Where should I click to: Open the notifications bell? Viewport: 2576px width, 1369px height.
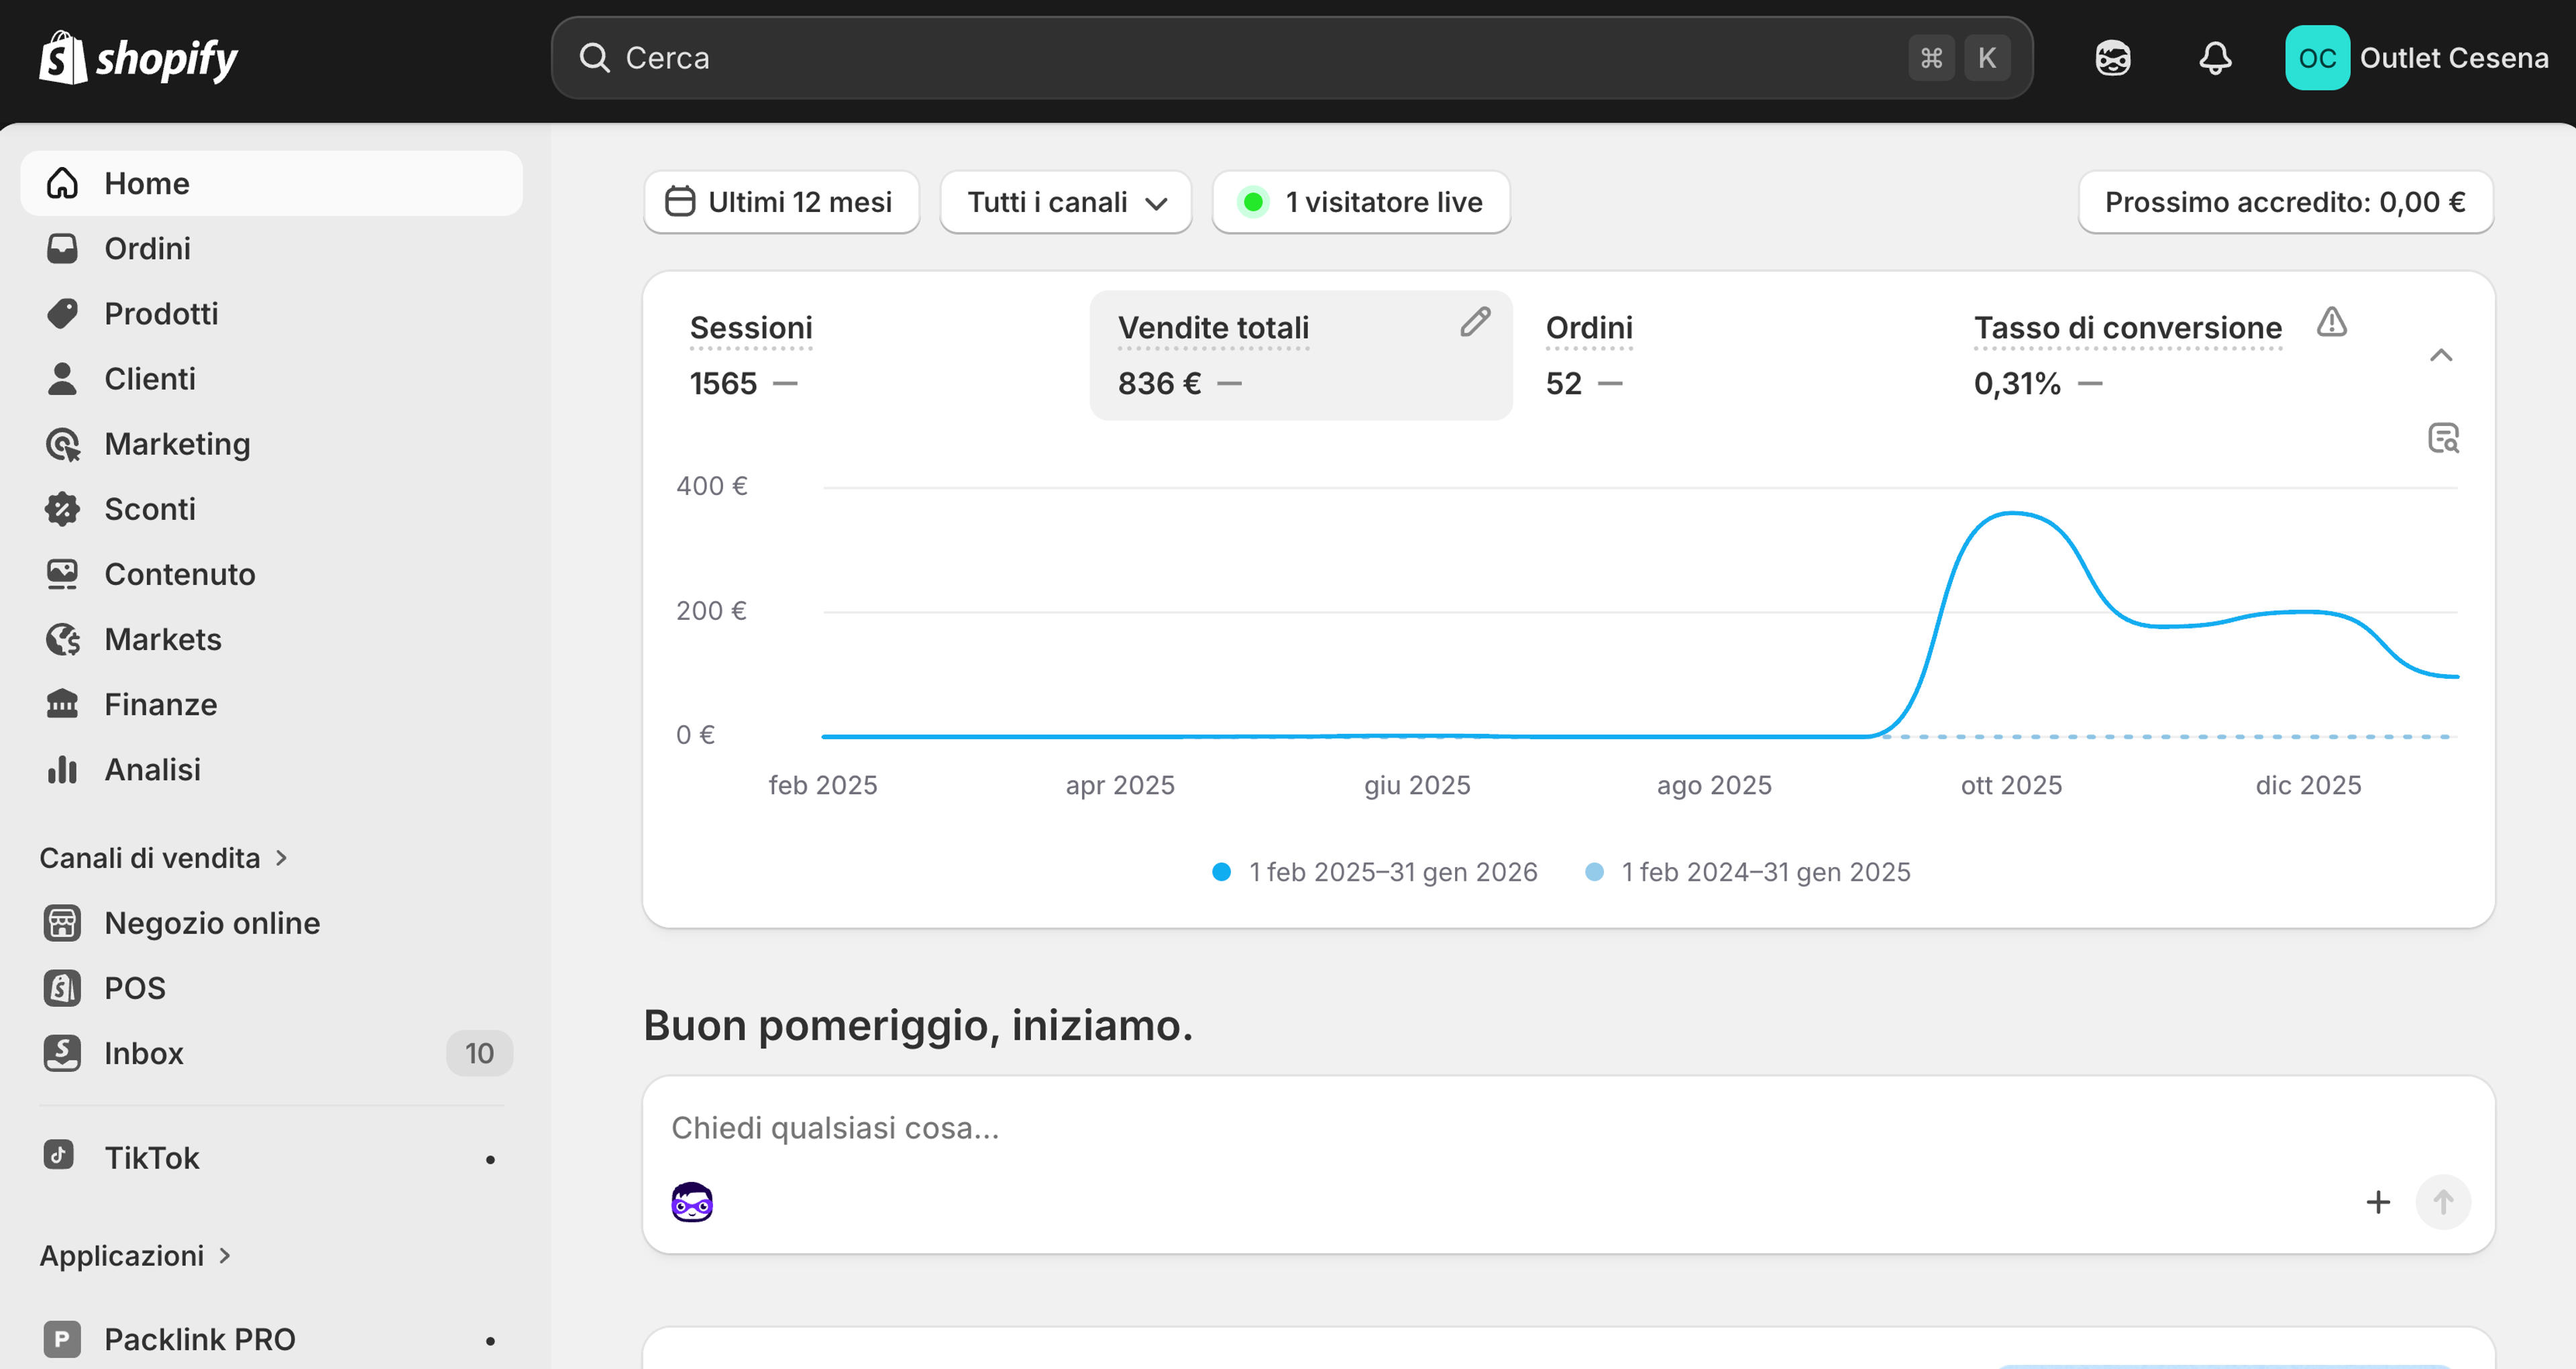point(2215,58)
